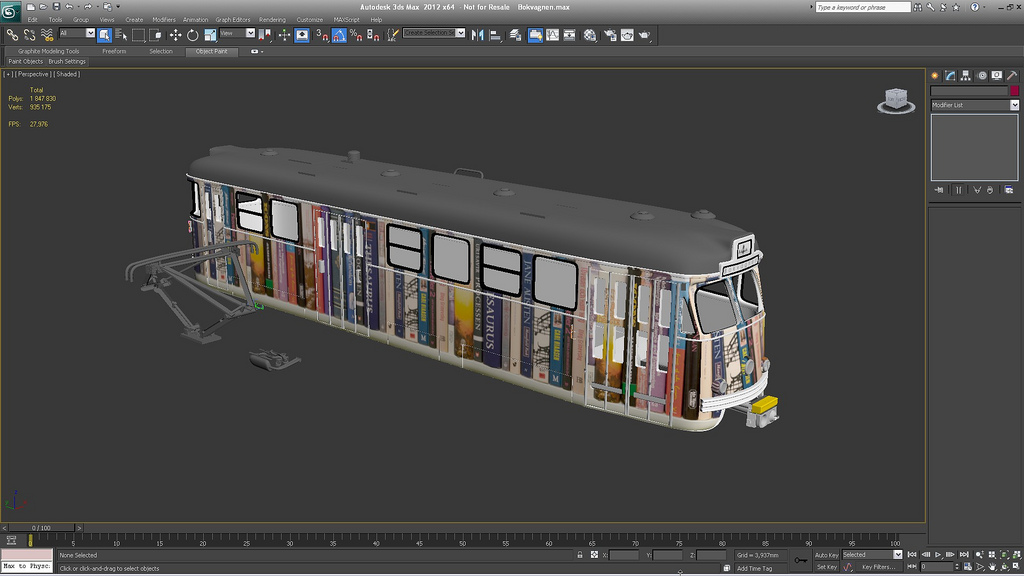1024x576 pixels.
Task: Select the Select and Scale tool
Action: pos(210,35)
